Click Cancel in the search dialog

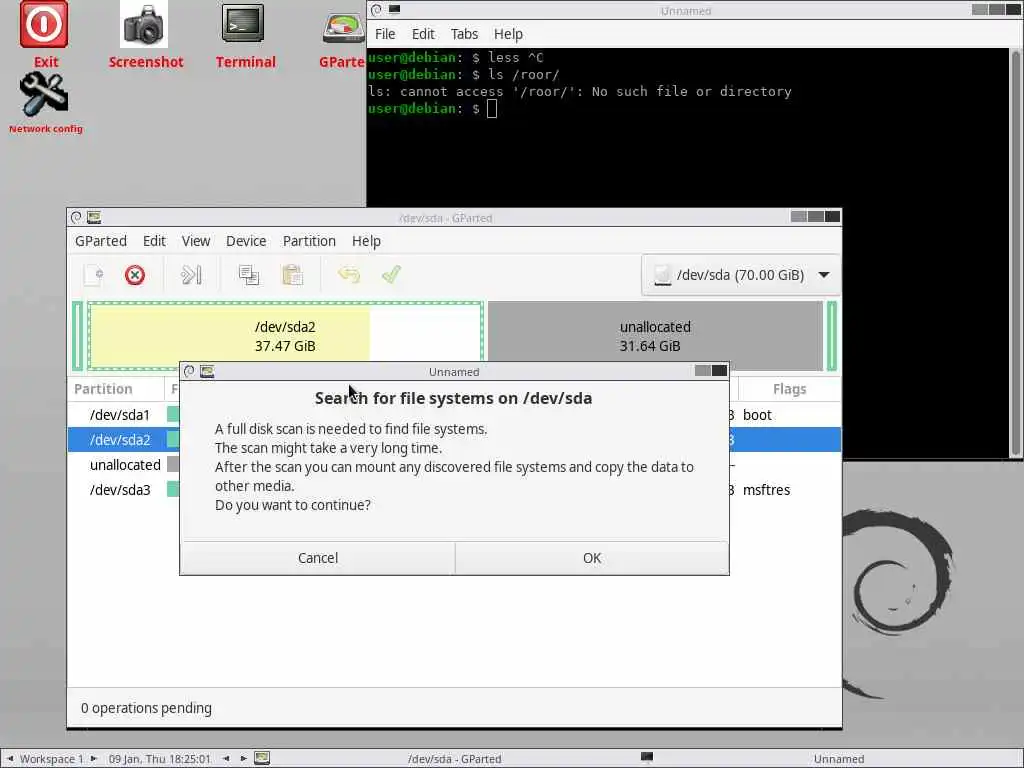pos(318,558)
